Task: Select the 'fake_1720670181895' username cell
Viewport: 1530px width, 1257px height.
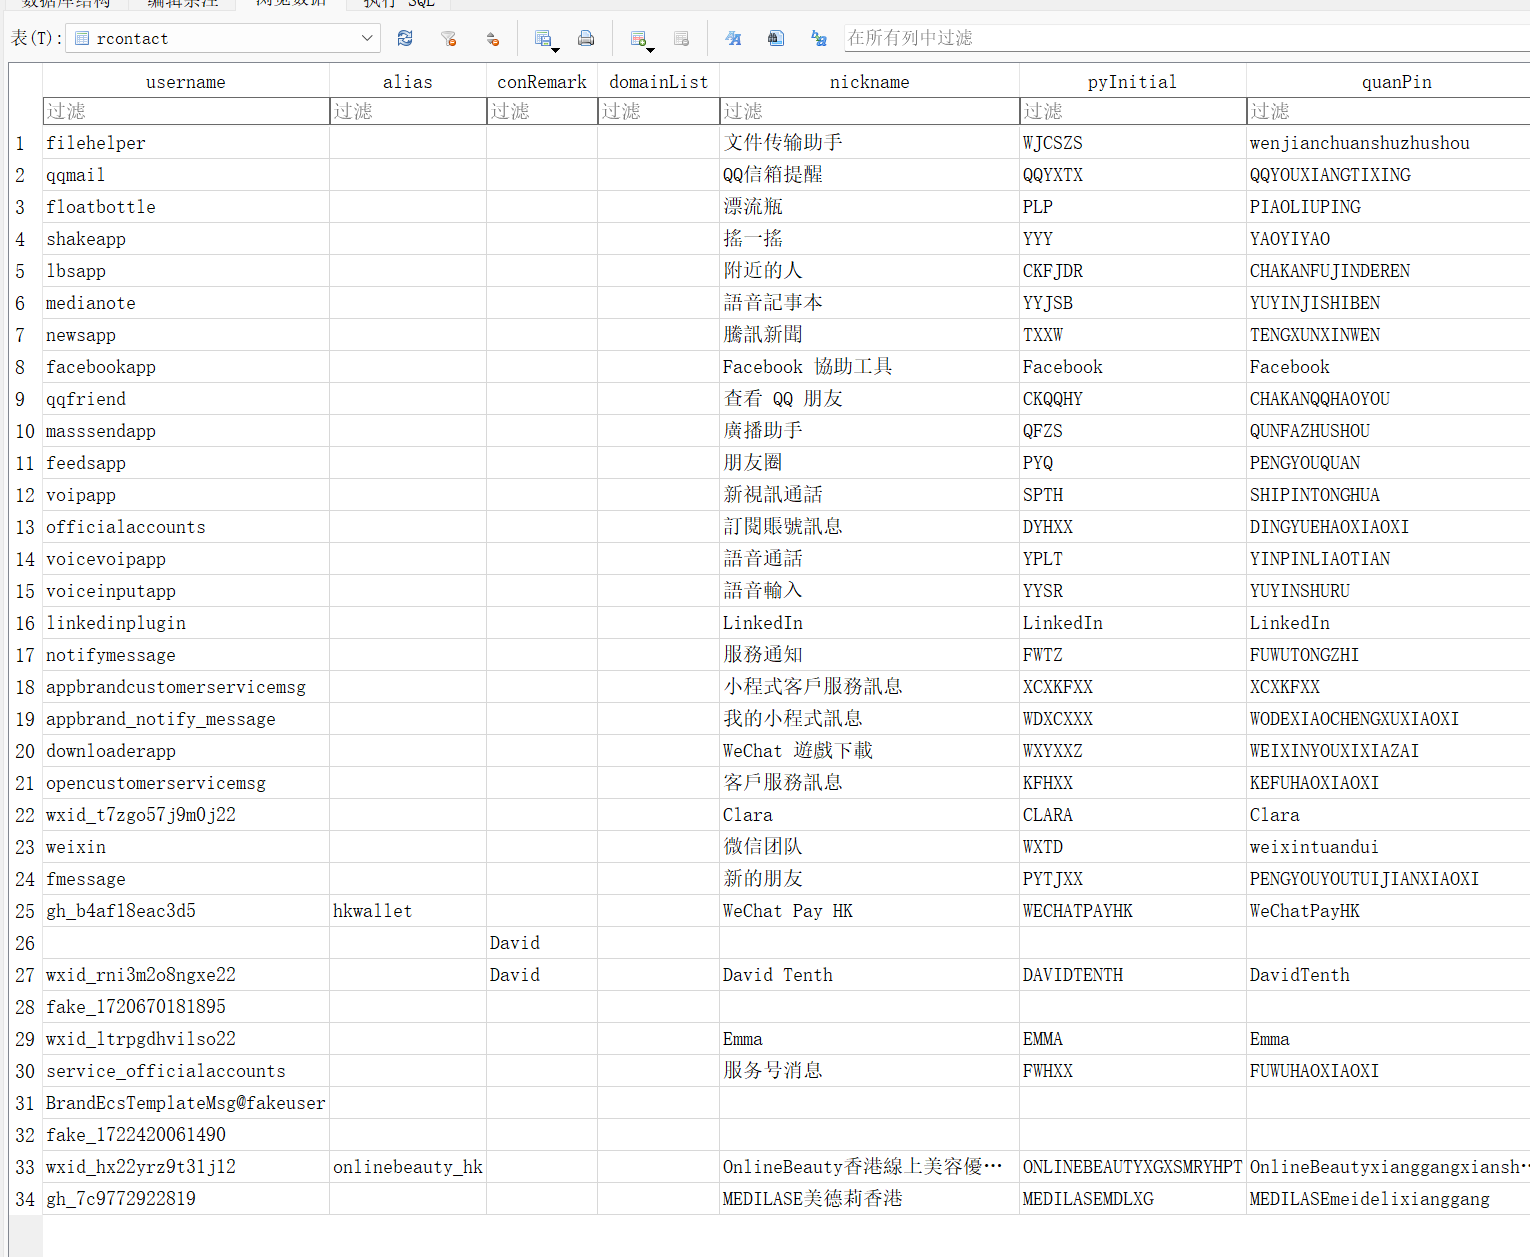Action: (x=186, y=1007)
